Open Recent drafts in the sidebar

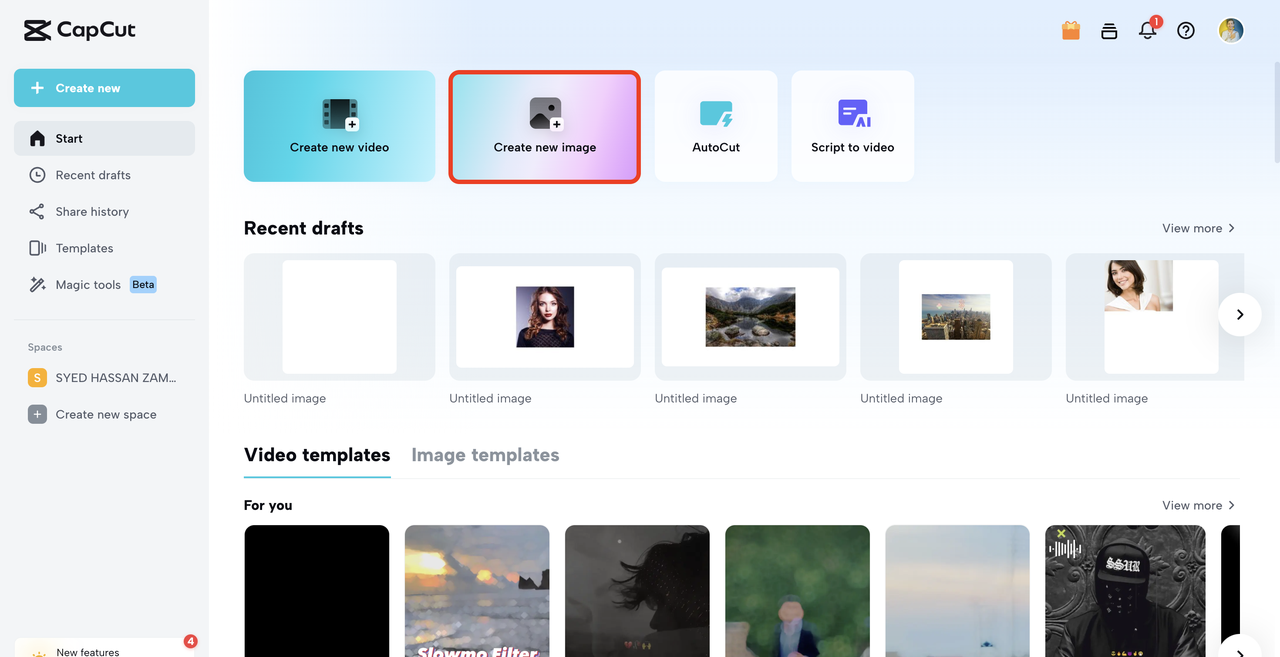(x=104, y=175)
